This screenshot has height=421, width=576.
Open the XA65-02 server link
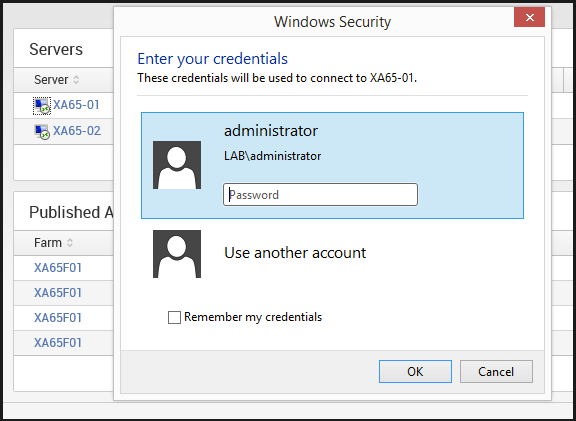(77, 131)
